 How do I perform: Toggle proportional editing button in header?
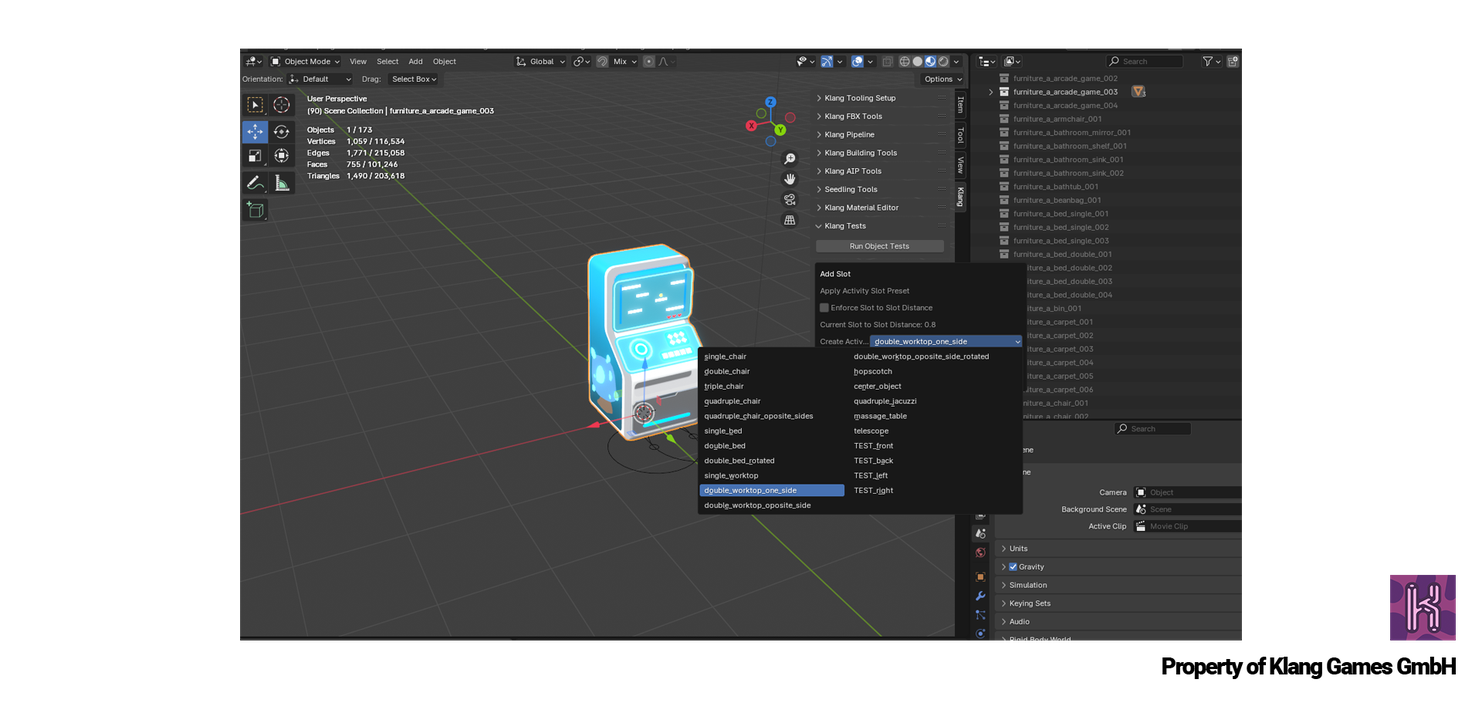(x=649, y=61)
